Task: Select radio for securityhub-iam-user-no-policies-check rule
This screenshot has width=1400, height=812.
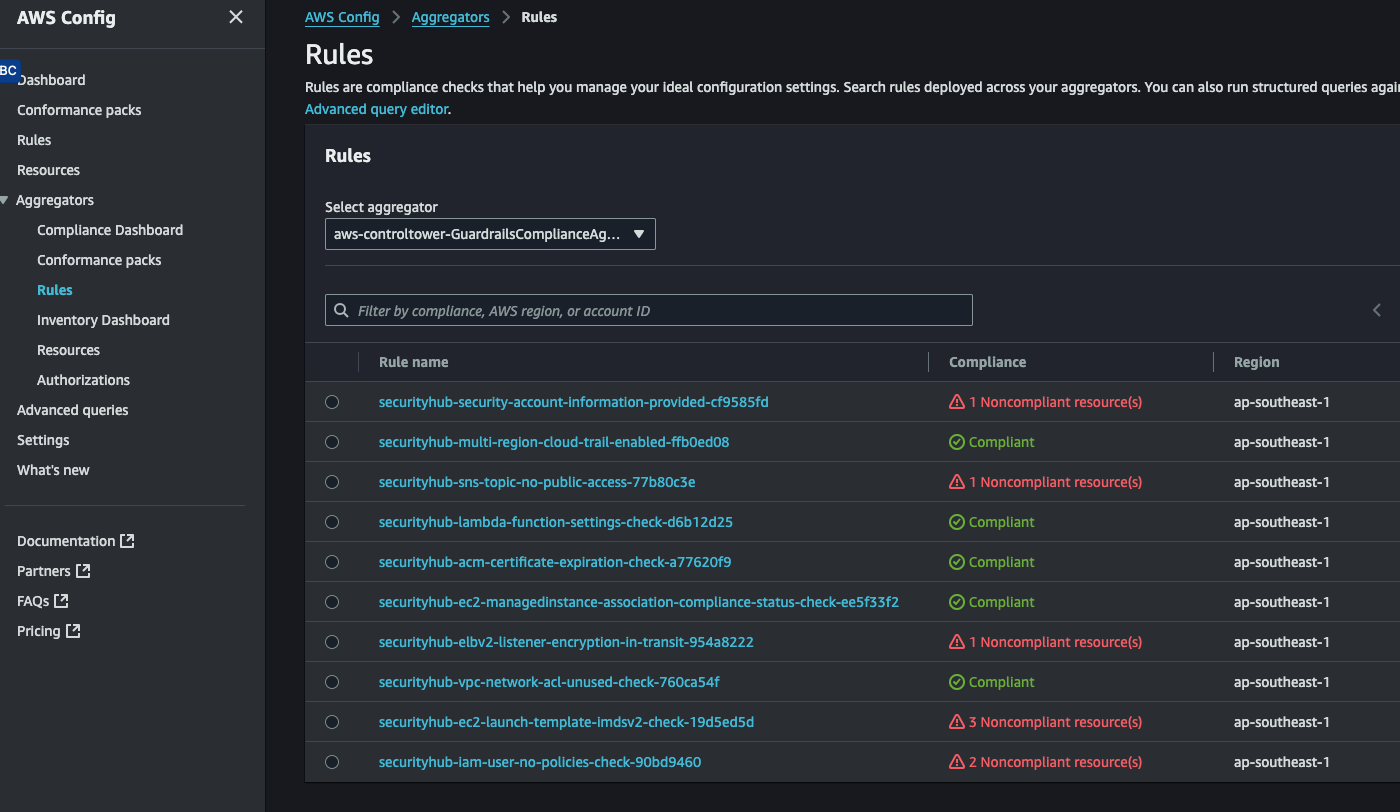Action: point(332,762)
